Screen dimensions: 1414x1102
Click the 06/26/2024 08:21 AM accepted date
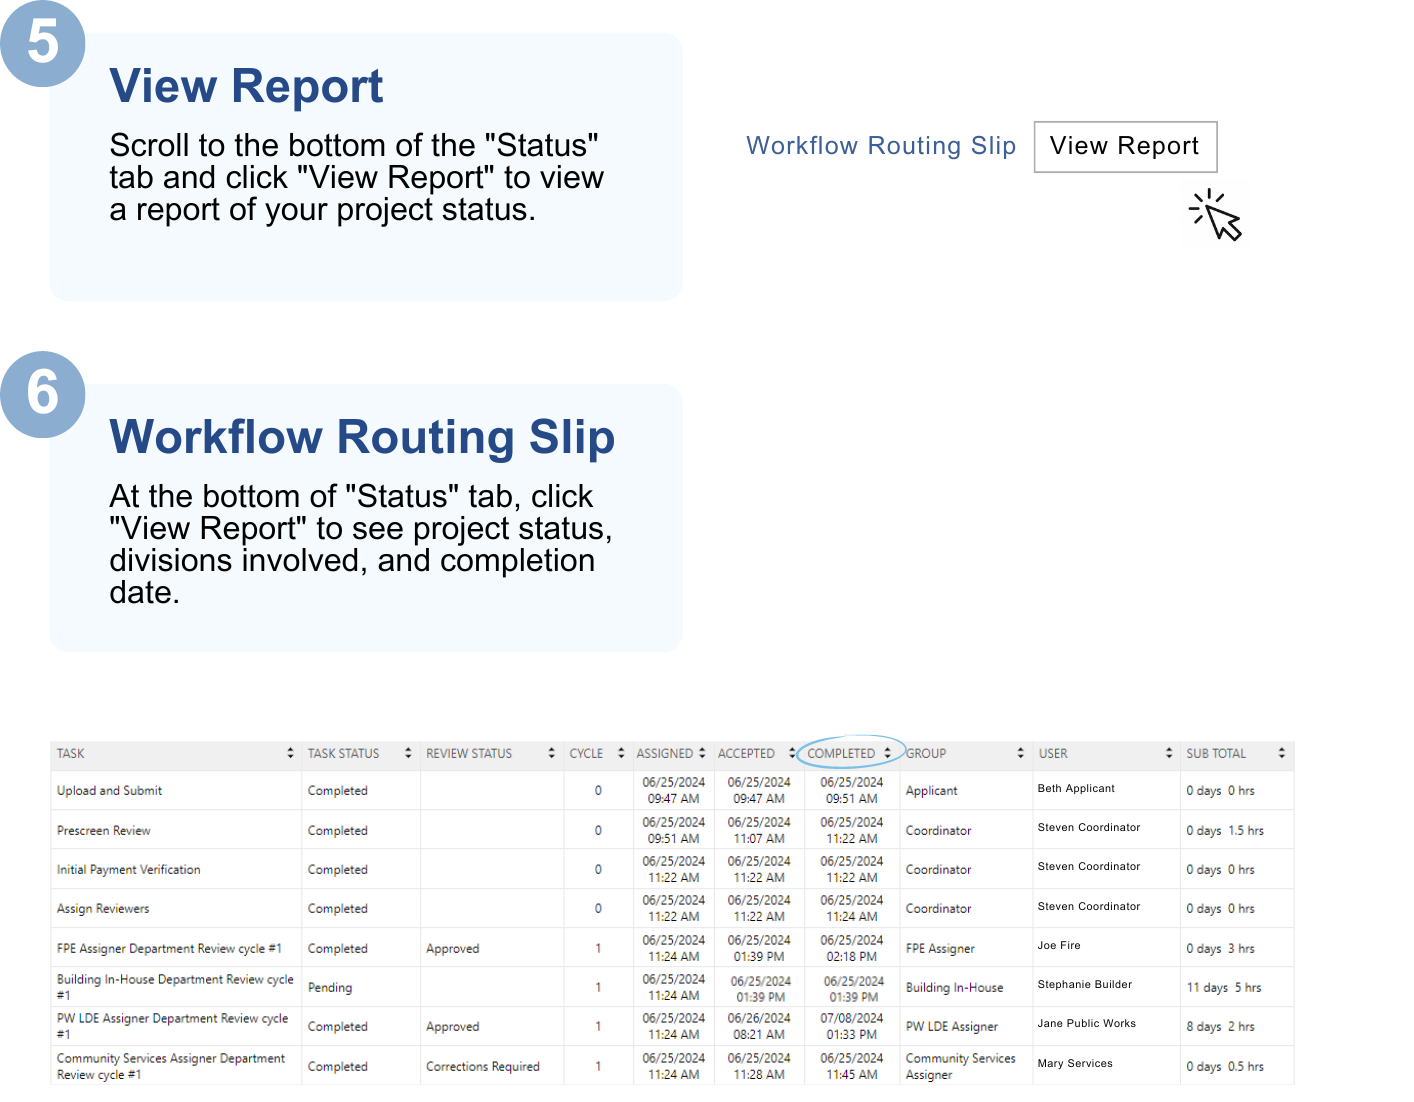coord(759,1027)
